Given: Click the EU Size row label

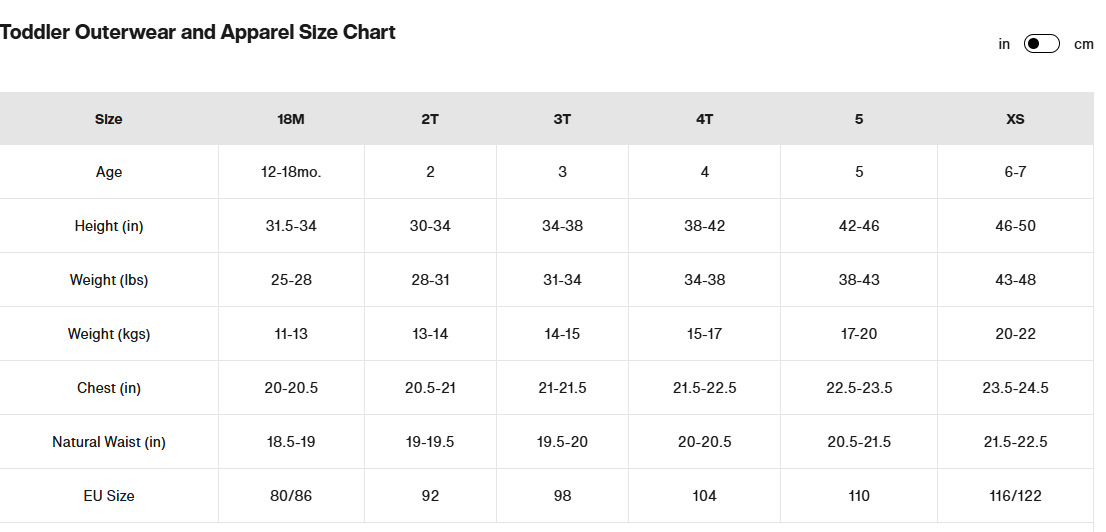Looking at the screenshot, I should tap(109, 495).
